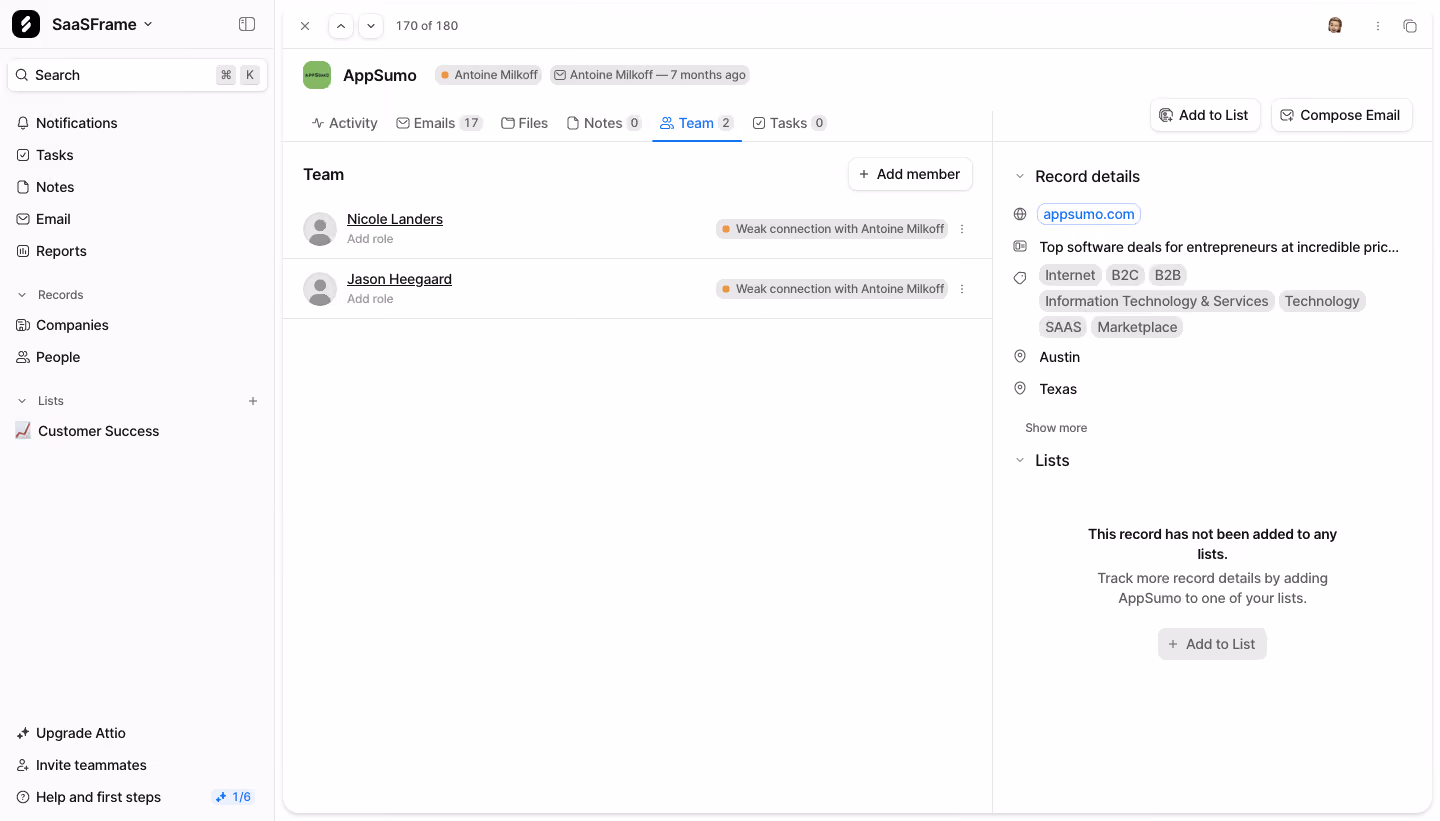Image resolution: width=1440 pixels, height=821 pixels.
Task: Go to previous record with up chevron
Action: click(341, 26)
